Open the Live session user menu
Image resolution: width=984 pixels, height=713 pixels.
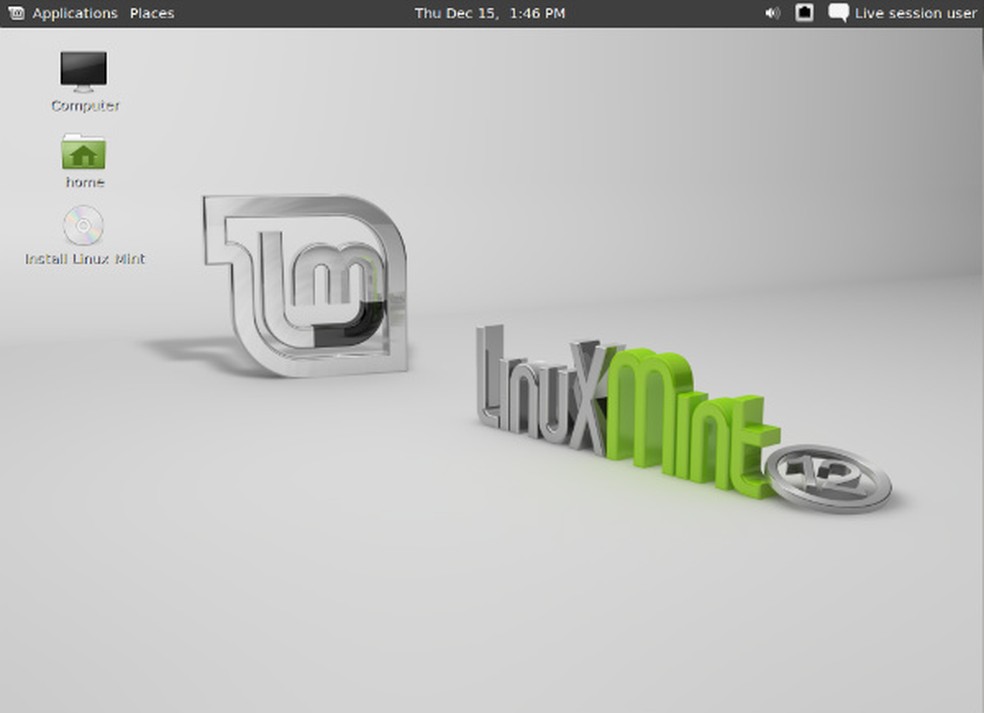click(x=915, y=13)
